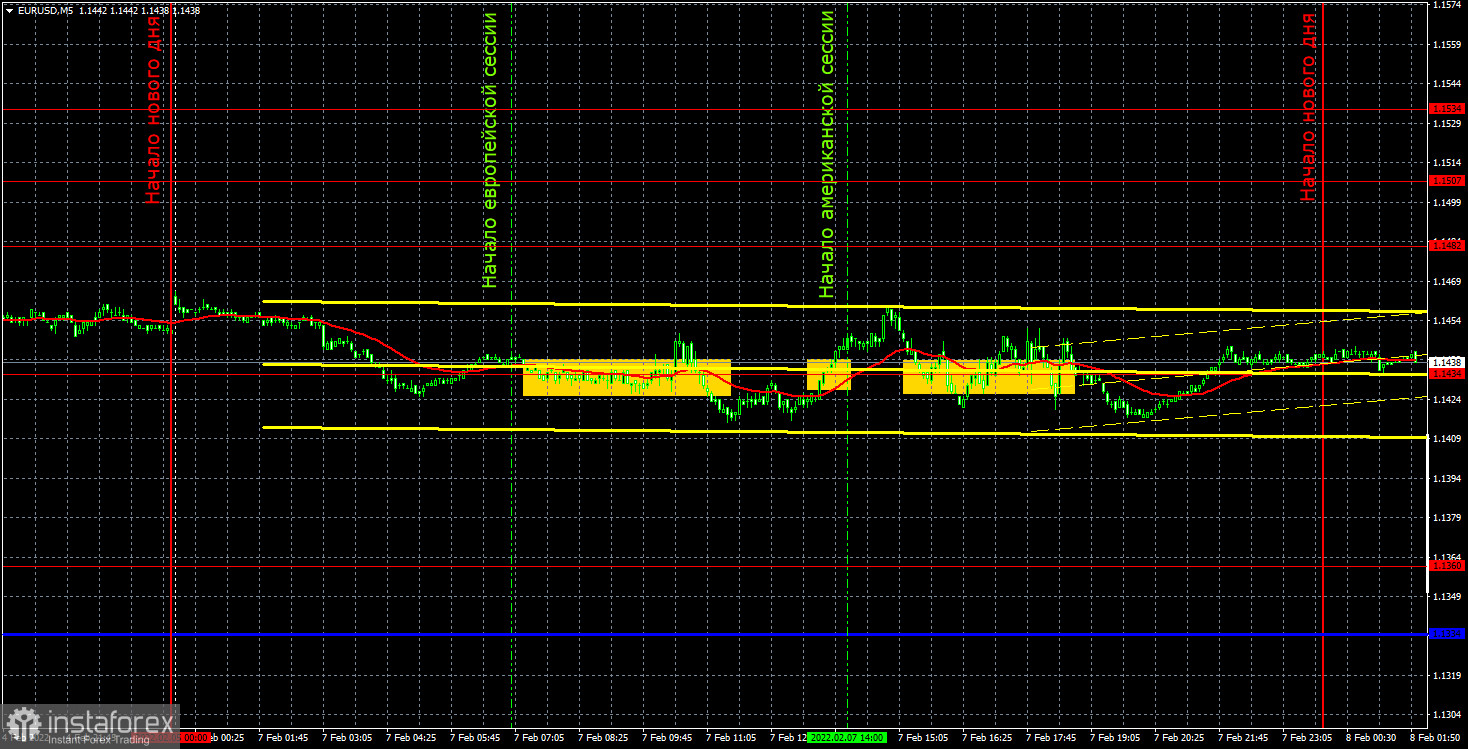1468x749 pixels.
Task: Click the '7 Feb 15:05' time axis label
Action: [923, 737]
